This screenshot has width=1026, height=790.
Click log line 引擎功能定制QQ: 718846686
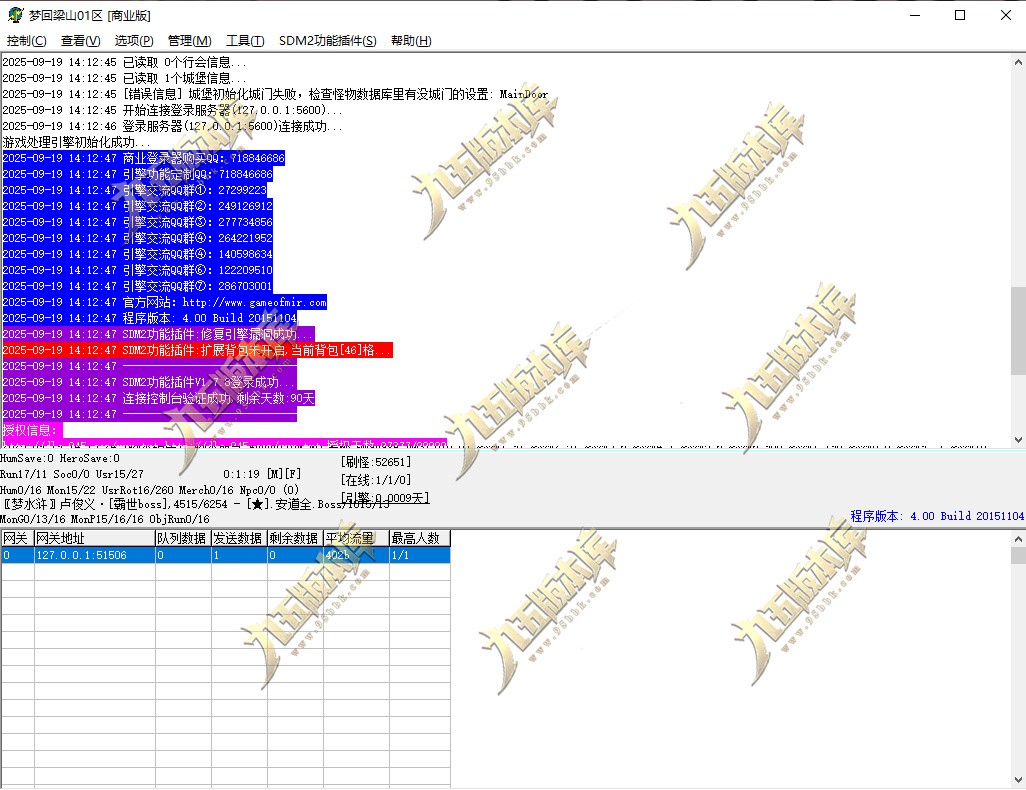point(137,174)
